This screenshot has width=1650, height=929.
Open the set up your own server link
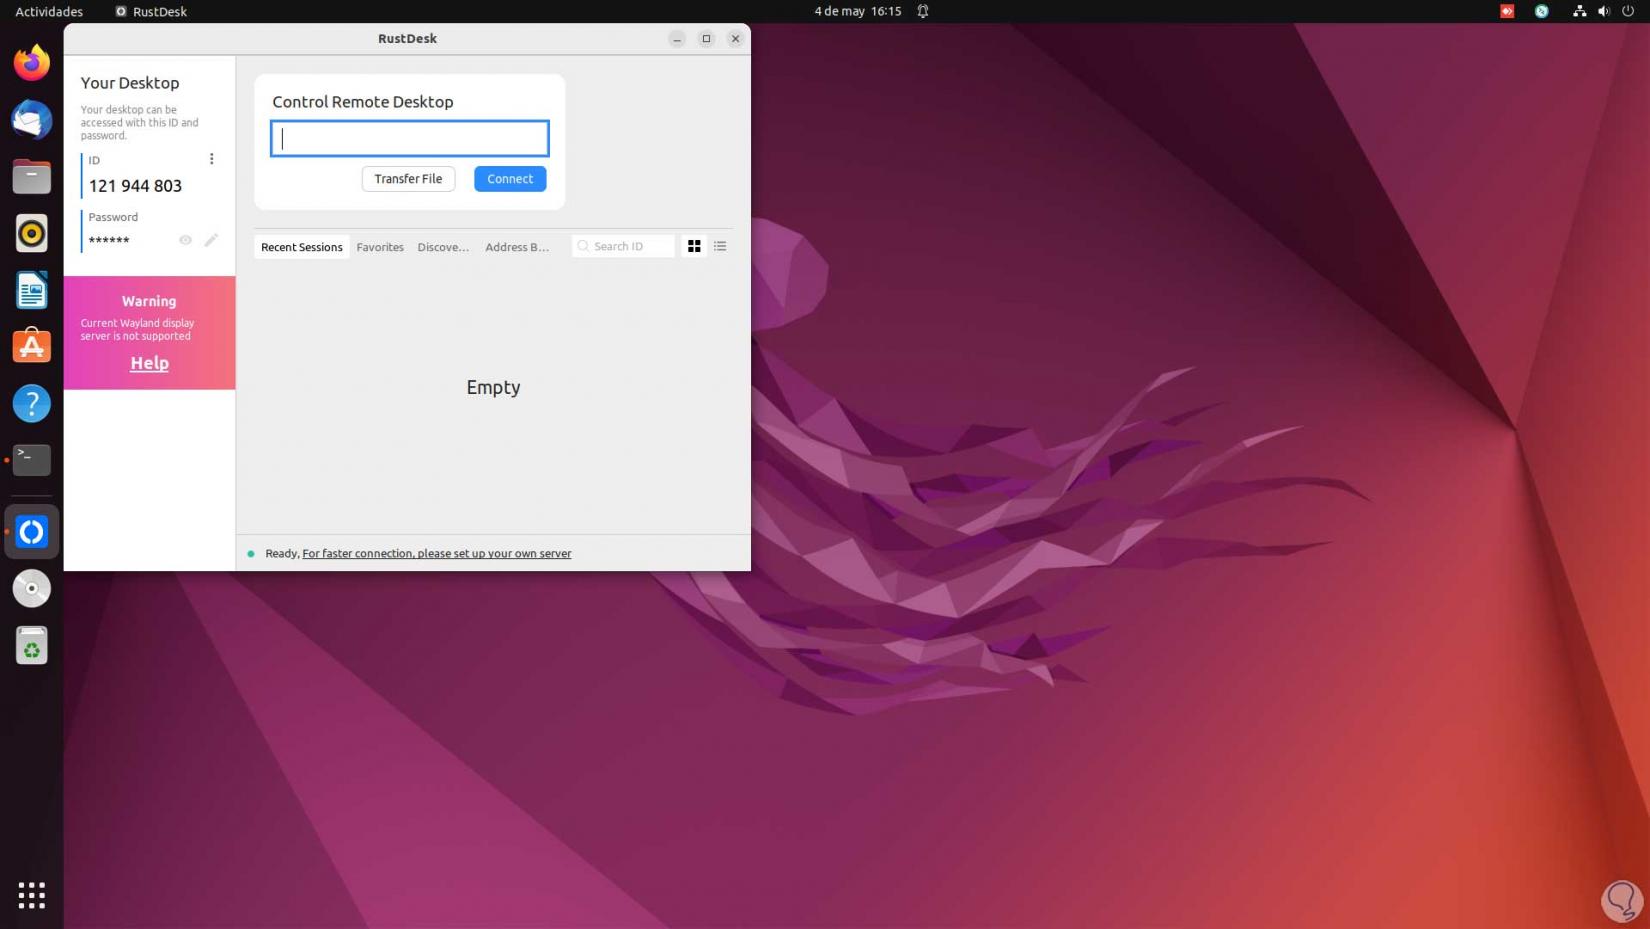tap(437, 553)
